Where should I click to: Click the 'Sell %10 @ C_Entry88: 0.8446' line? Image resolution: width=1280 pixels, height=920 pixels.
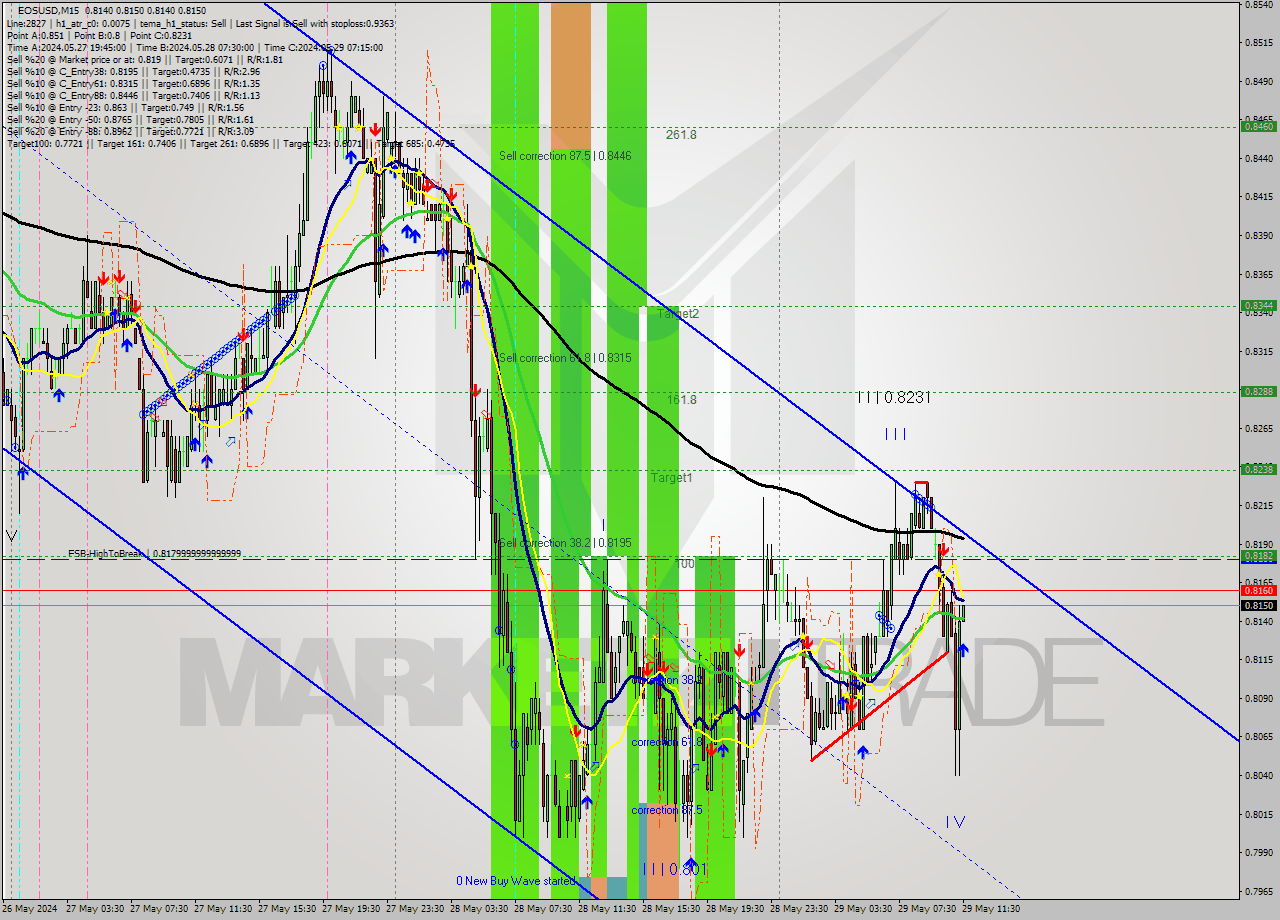[x=133, y=95]
